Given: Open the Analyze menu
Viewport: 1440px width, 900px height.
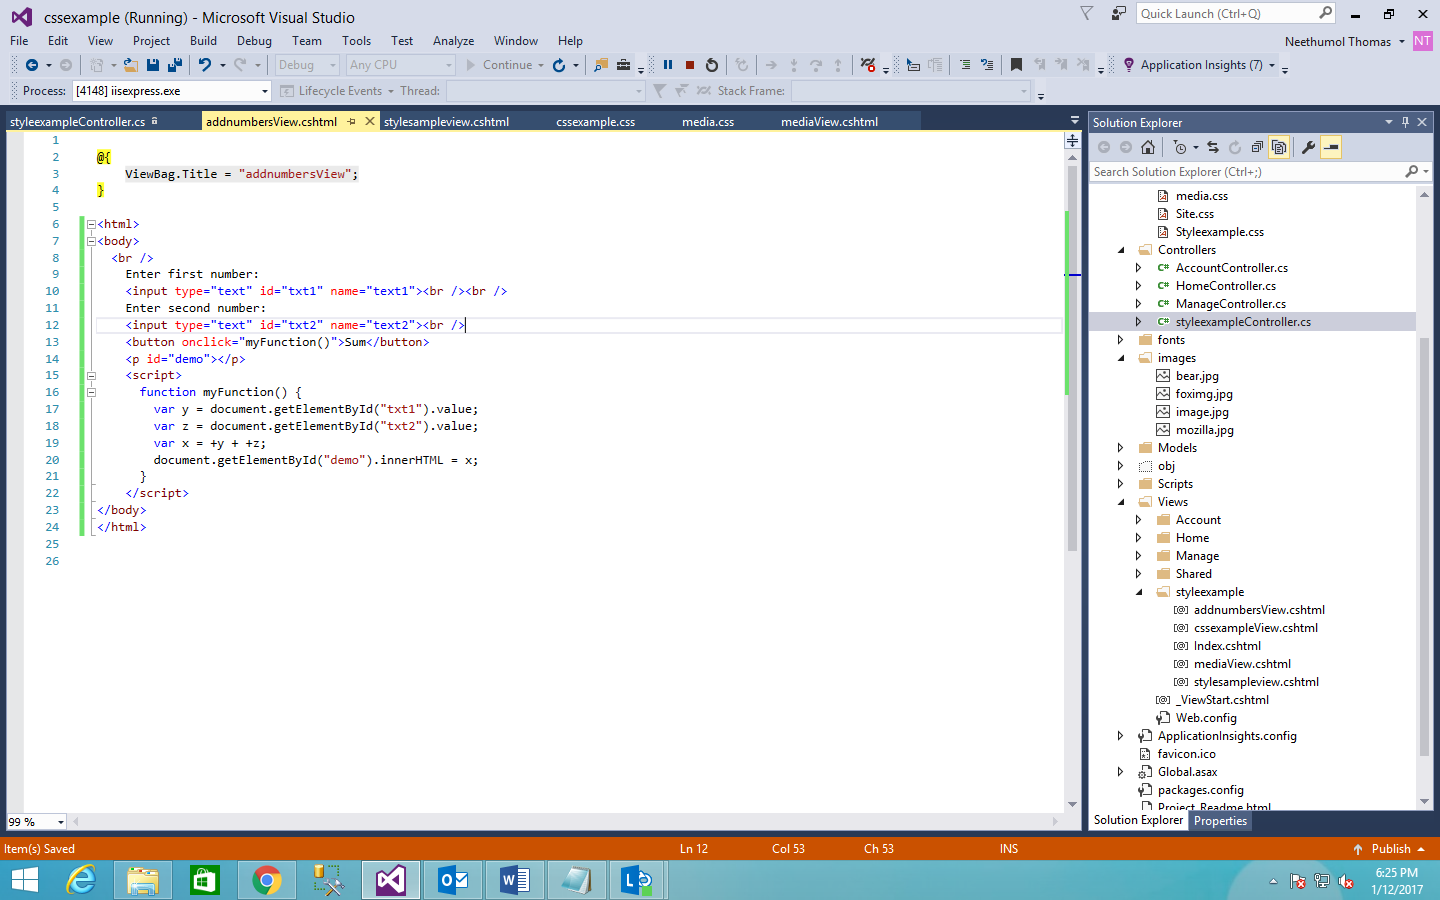Looking at the screenshot, I should pyautogui.click(x=453, y=41).
